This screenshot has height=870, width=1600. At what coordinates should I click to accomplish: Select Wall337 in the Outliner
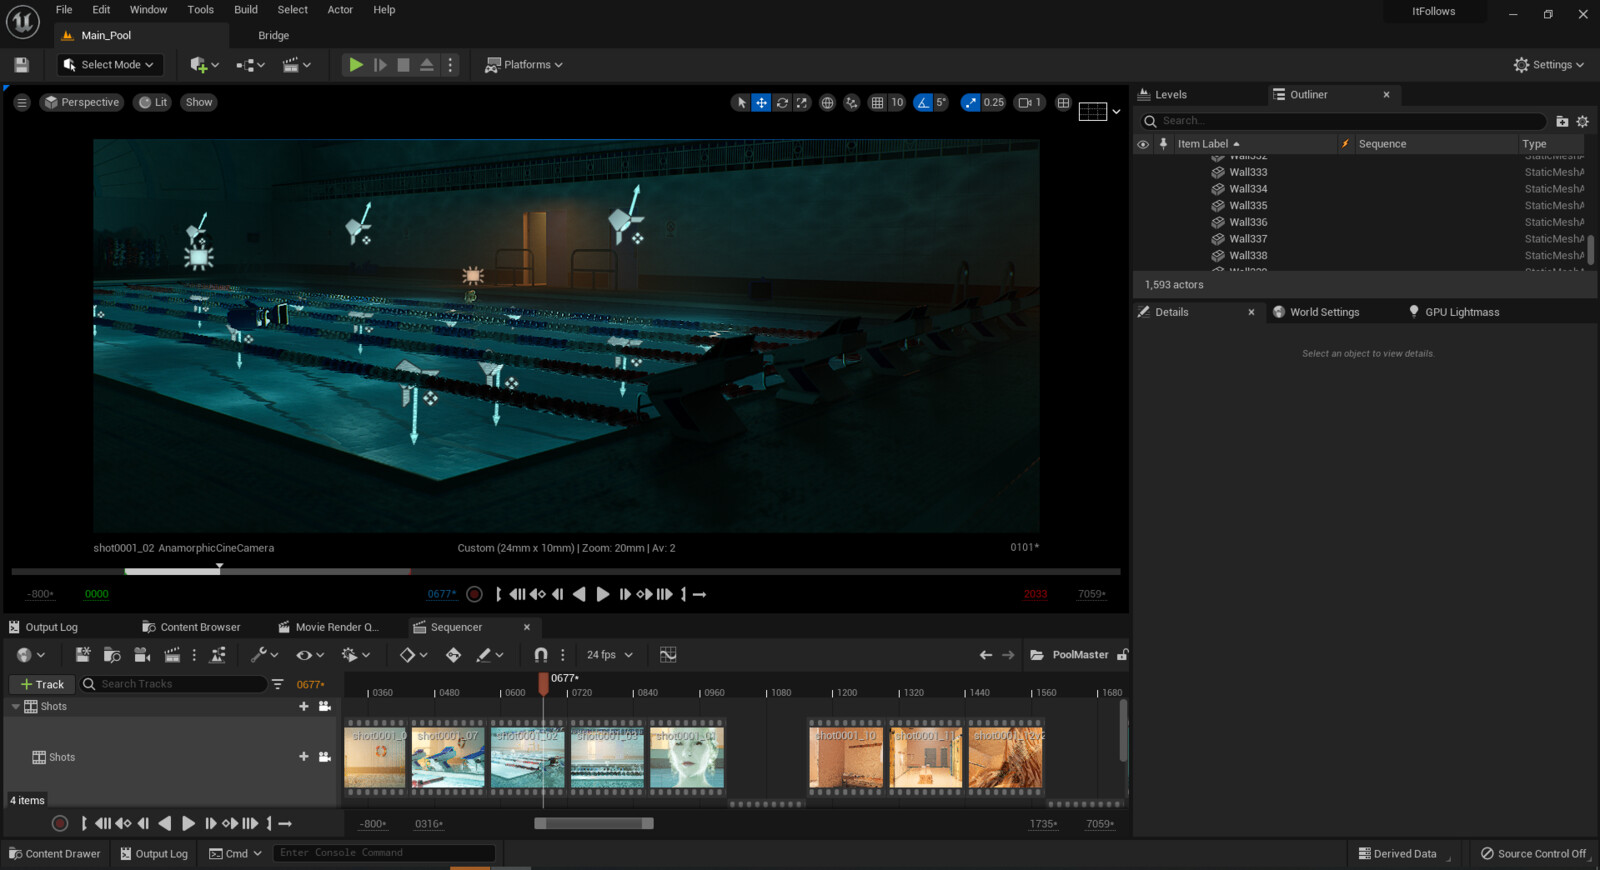coord(1248,239)
